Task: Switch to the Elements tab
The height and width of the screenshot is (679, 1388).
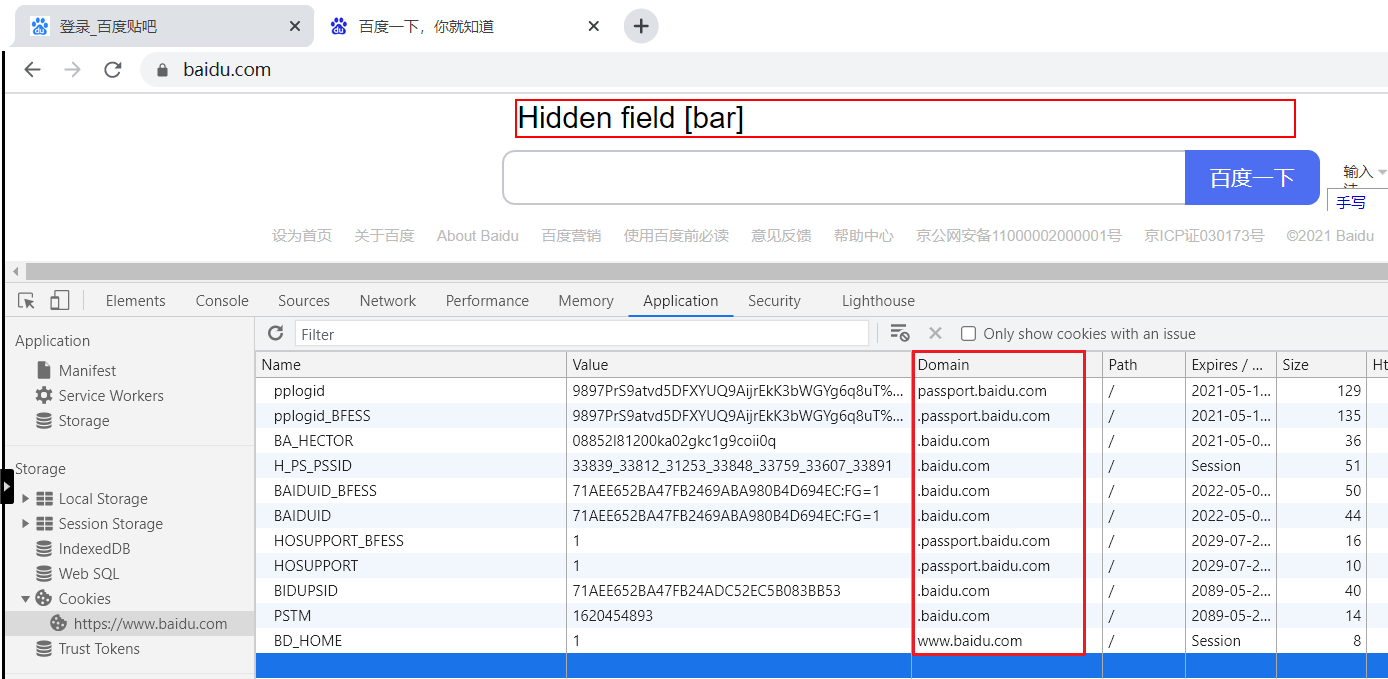Action: click(135, 300)
